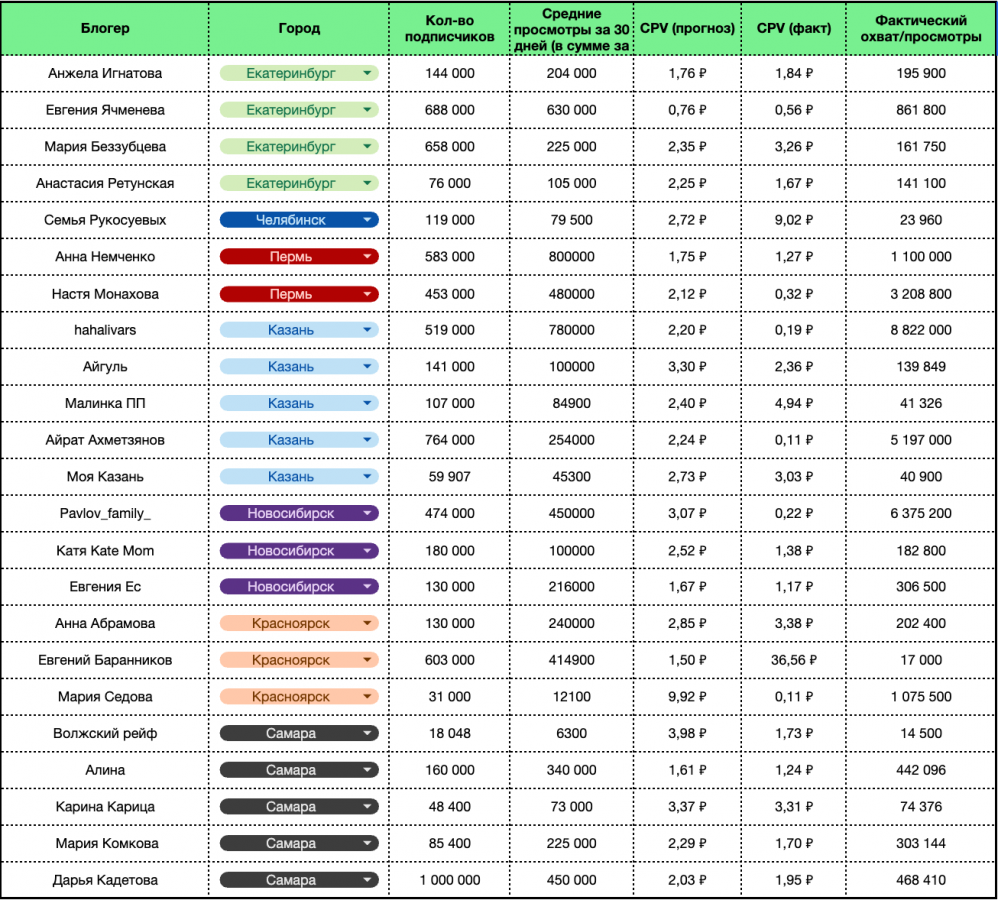This screenshot has height=900, width=998.
Task: Select the Блогер column header
Action: (105, 28)
